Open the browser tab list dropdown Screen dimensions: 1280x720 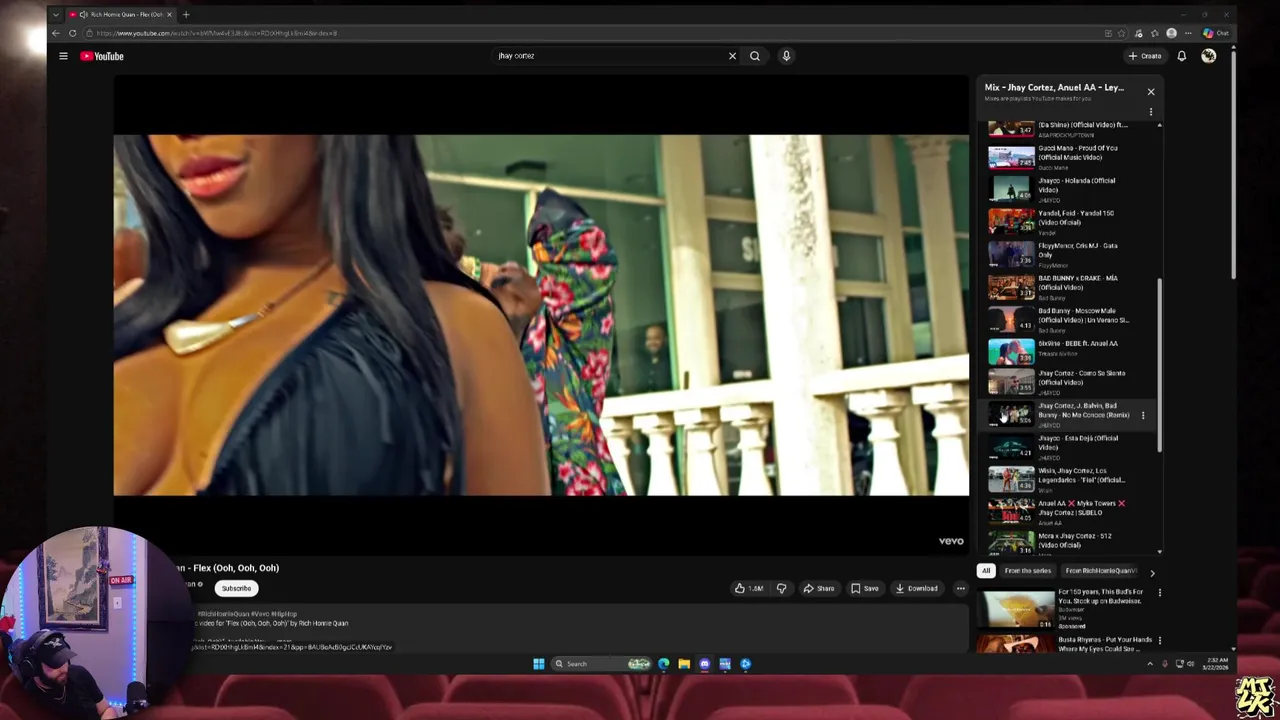click(x=55, y=14)
